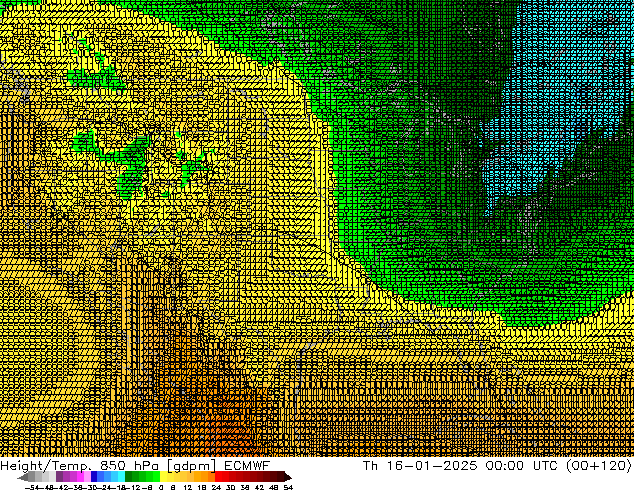Click the yellow swatch at 0 in legend

tap(164, 477)
